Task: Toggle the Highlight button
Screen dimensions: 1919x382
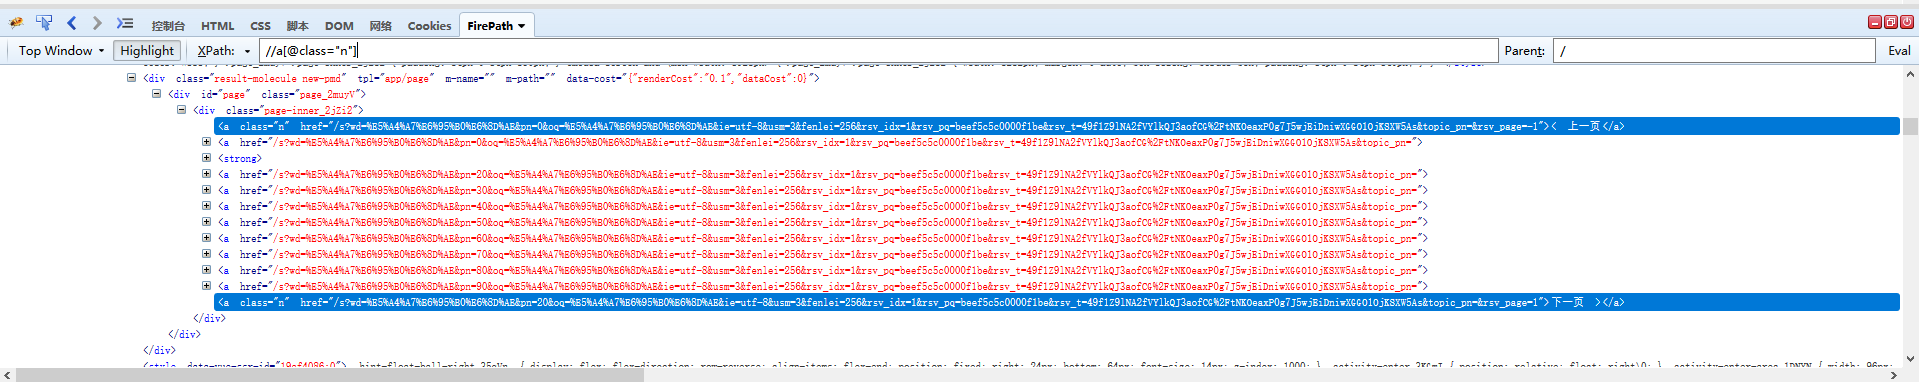Action: (147, 51)
